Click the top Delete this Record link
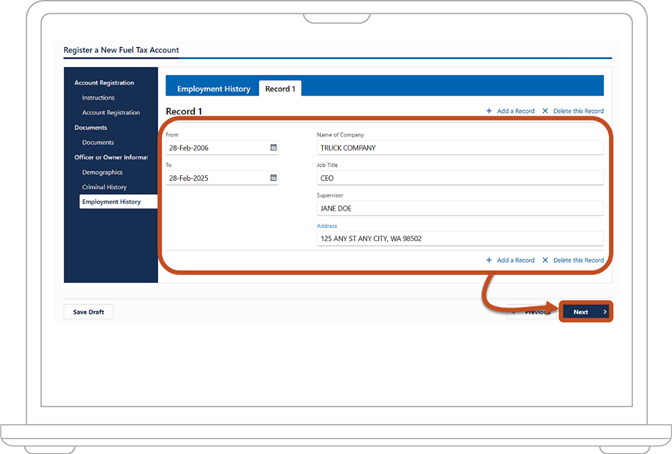Viewport: 672px width, 454px height. (x=573, y=111)
